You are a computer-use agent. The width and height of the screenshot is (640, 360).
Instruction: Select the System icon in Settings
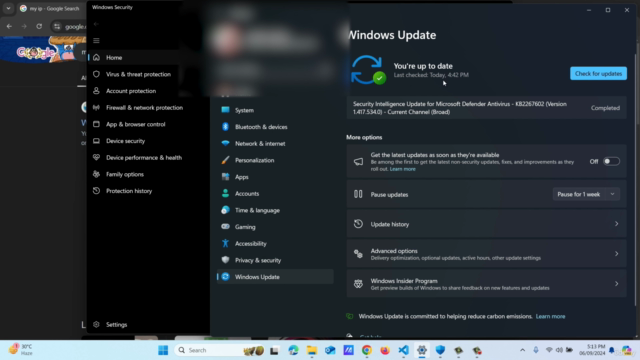(225, 110)
